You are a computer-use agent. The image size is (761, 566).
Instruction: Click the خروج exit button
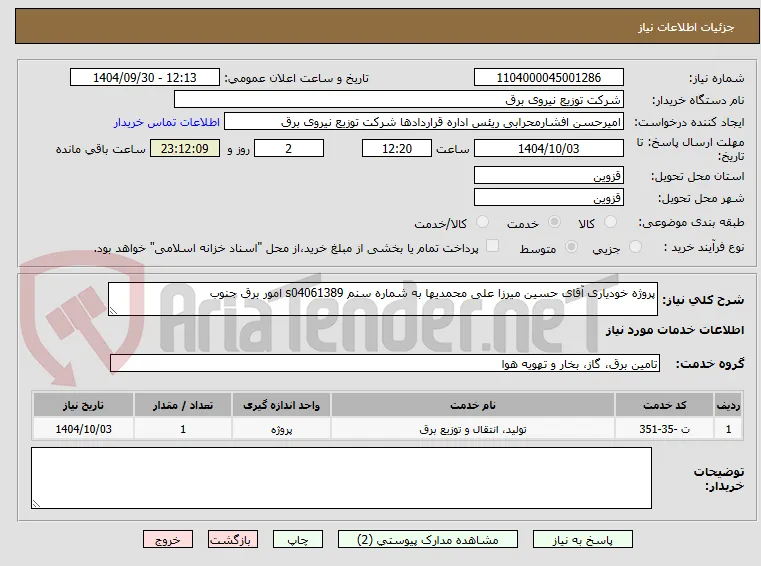[168, 540]
